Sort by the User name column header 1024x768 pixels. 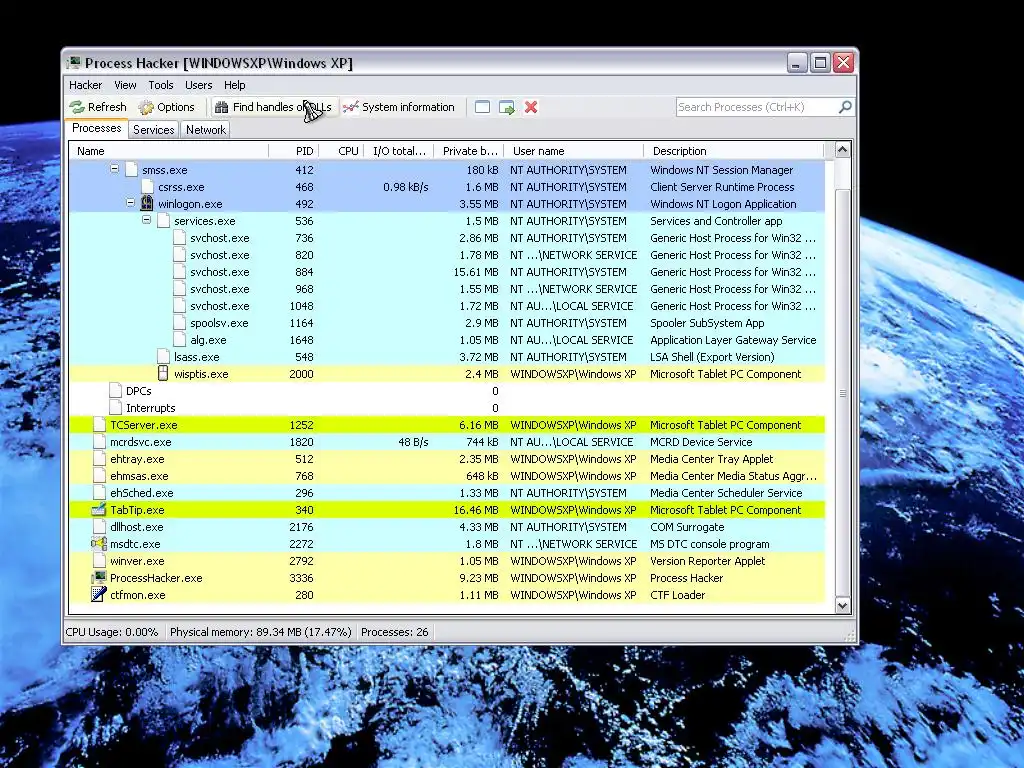[x=573, y=151]
